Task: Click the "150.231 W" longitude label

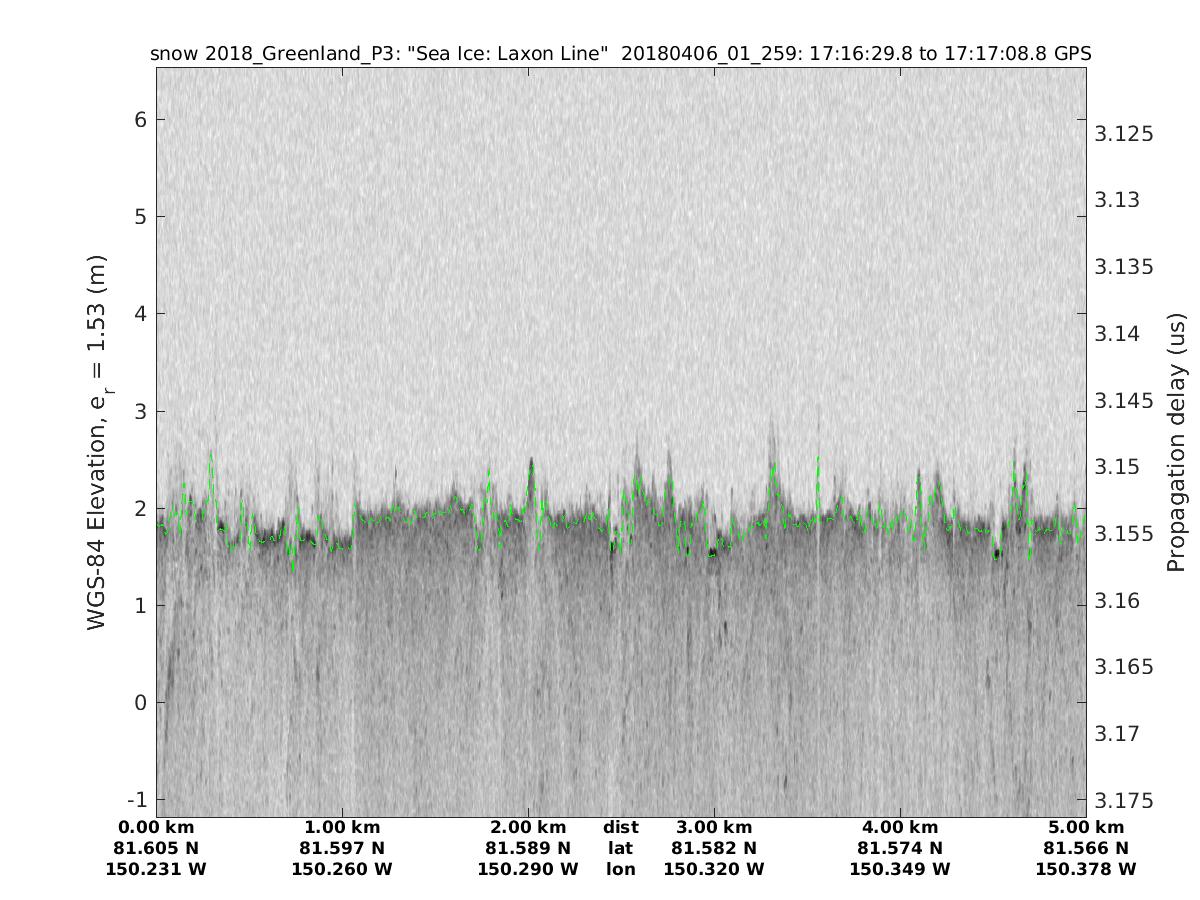Action: [x=156, y=869]
